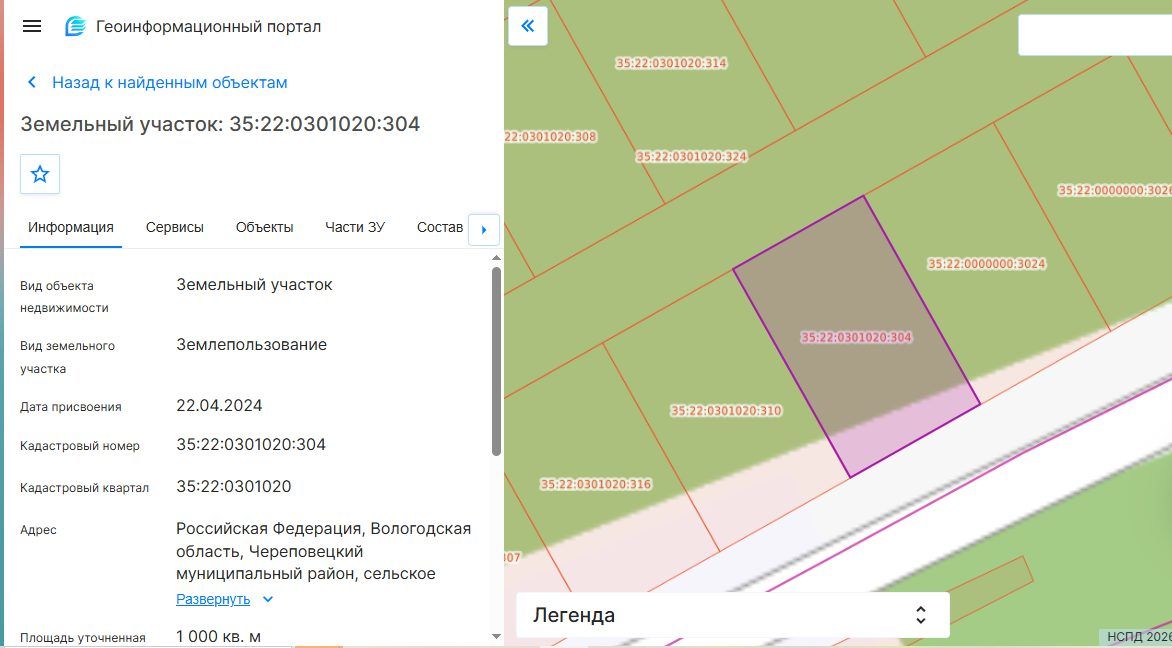Screen dimensions: 1172x648
Task: Switch to the Состав tab
Action: point(440,227)
